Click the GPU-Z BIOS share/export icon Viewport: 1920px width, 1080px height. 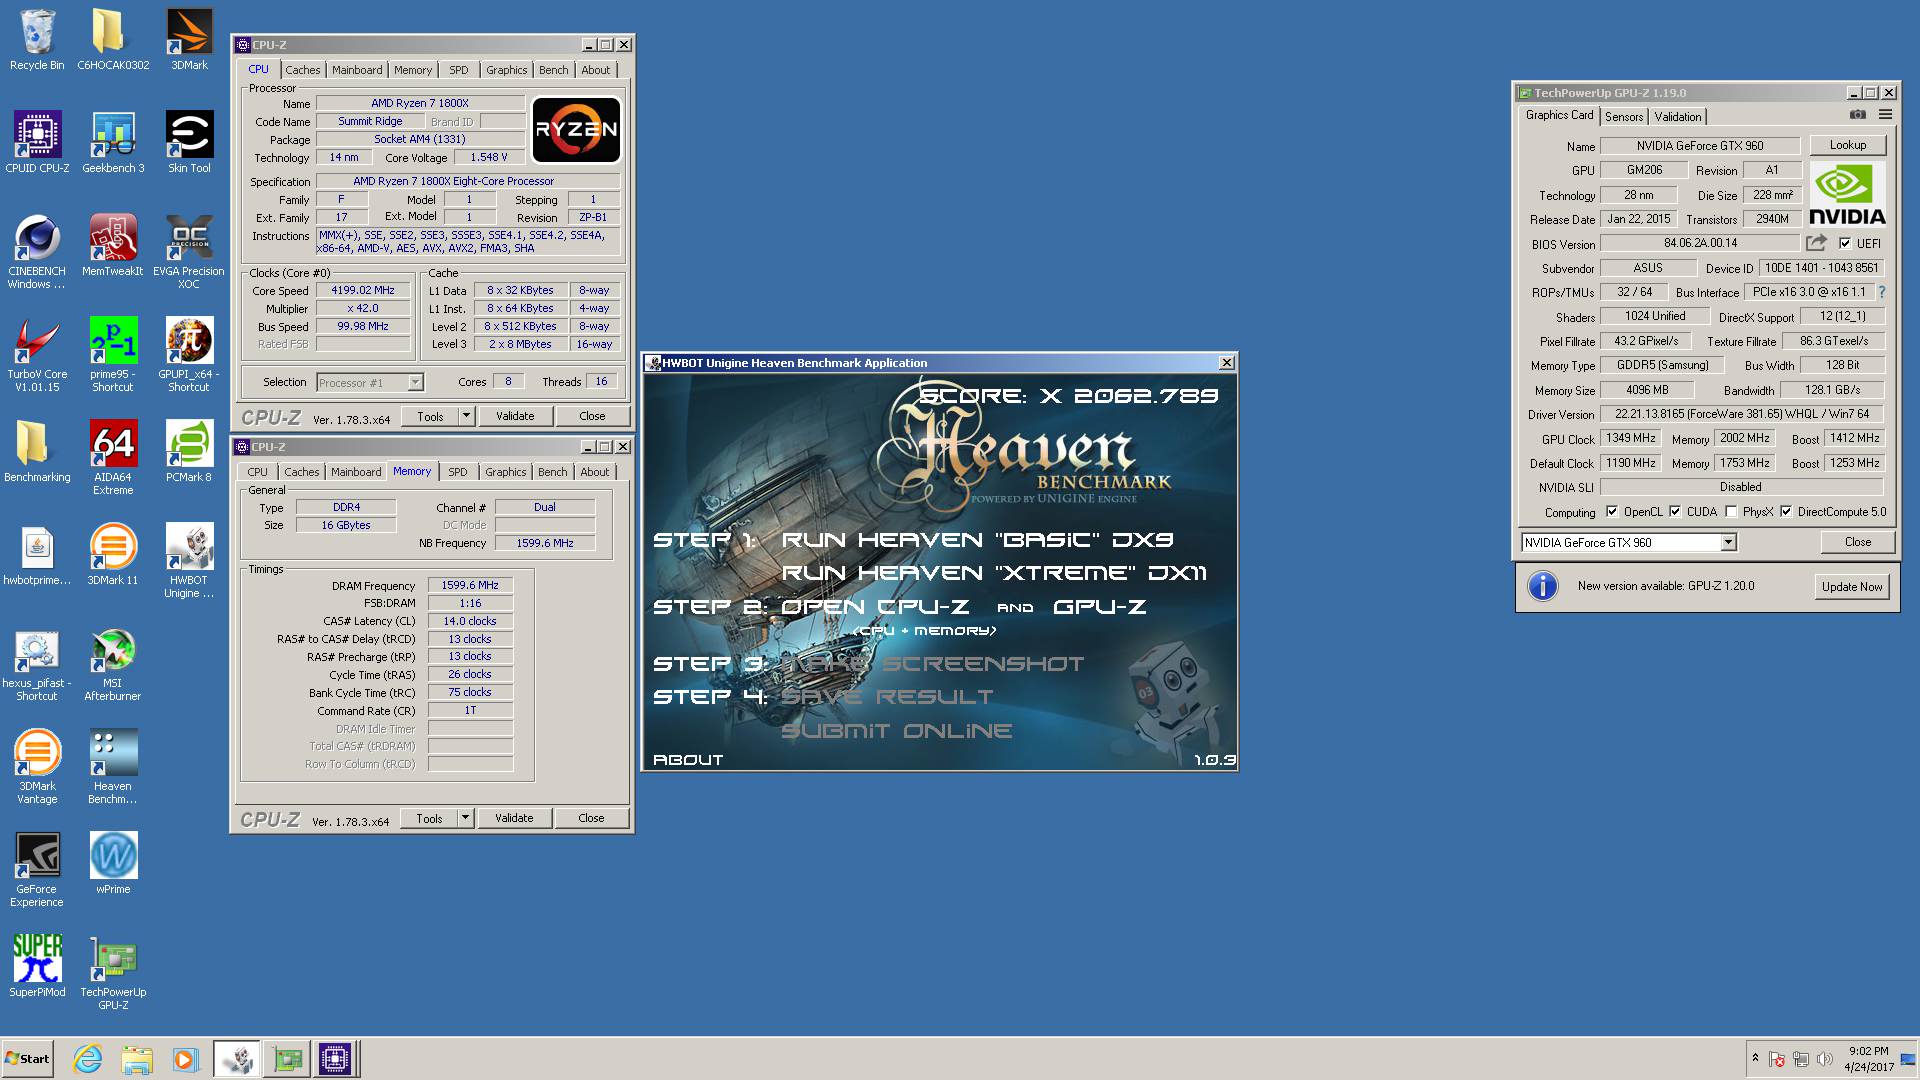click(x=1816, y=243)
